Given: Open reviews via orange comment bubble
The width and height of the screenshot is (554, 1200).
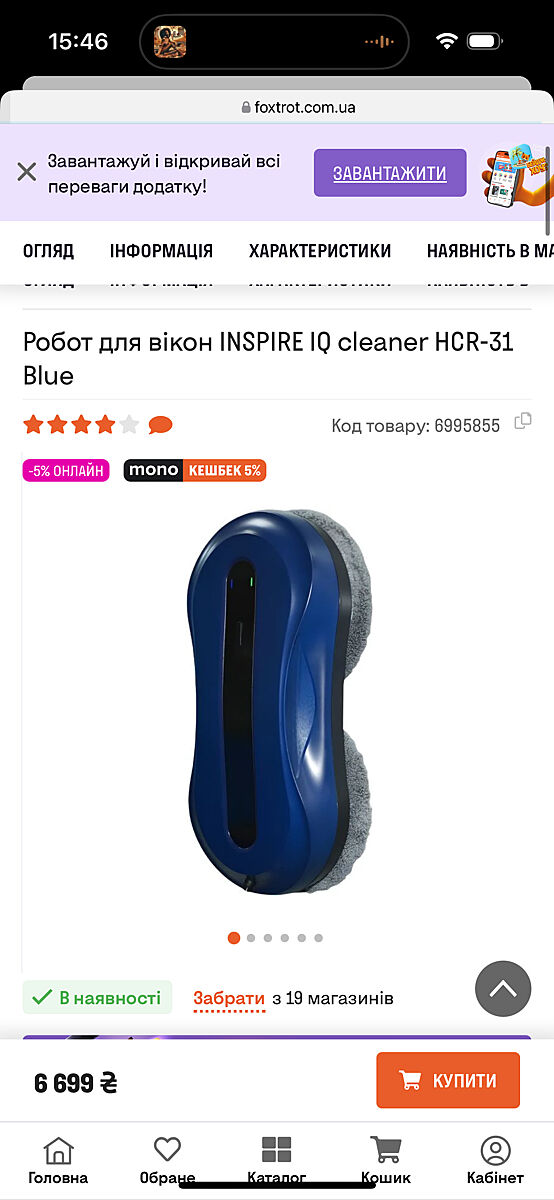Looking at the screenshot, I should click(160, 425).
